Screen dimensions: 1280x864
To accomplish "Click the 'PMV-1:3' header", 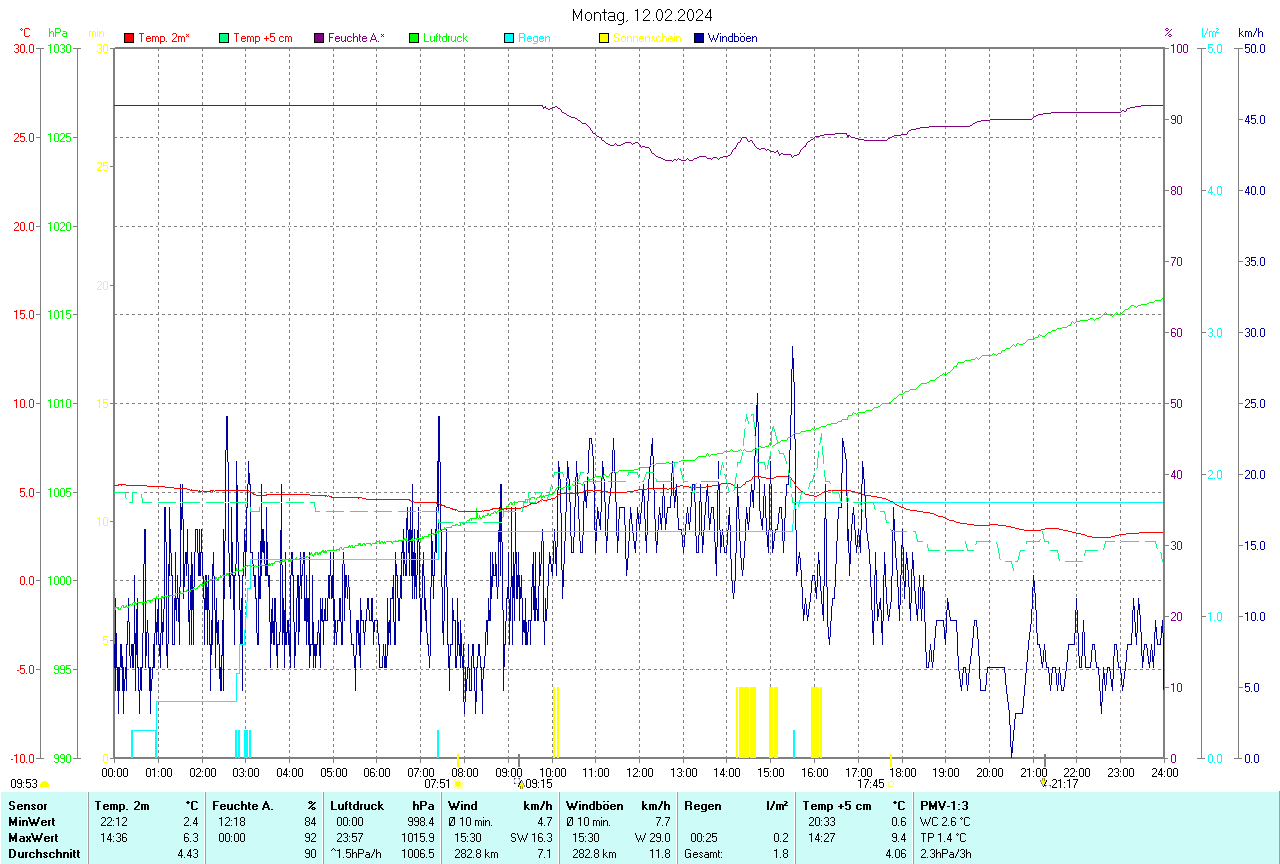I will [x=945, y=806].
